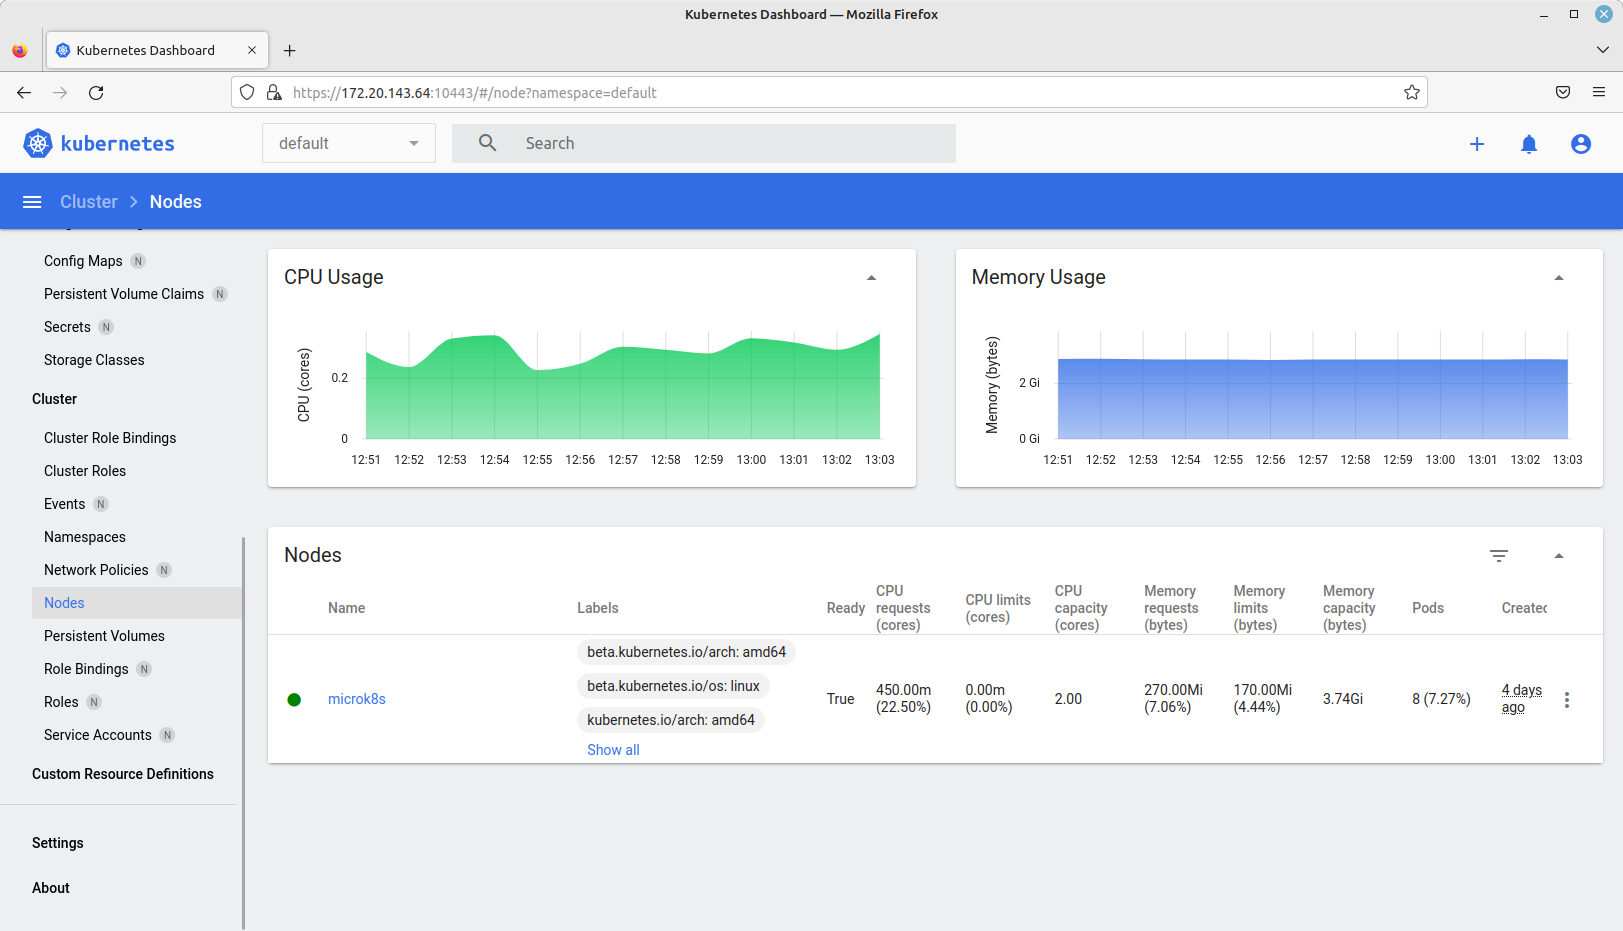This screenshot has width=1623, height=931.
Task: Open the Firefox application menu
Action: [1599, 92]
